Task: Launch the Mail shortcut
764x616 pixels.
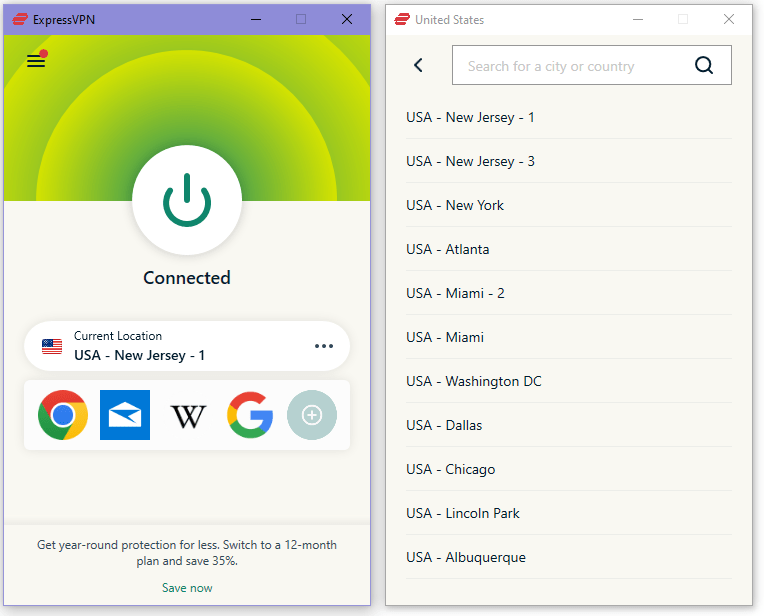Action: click(125, 415)
